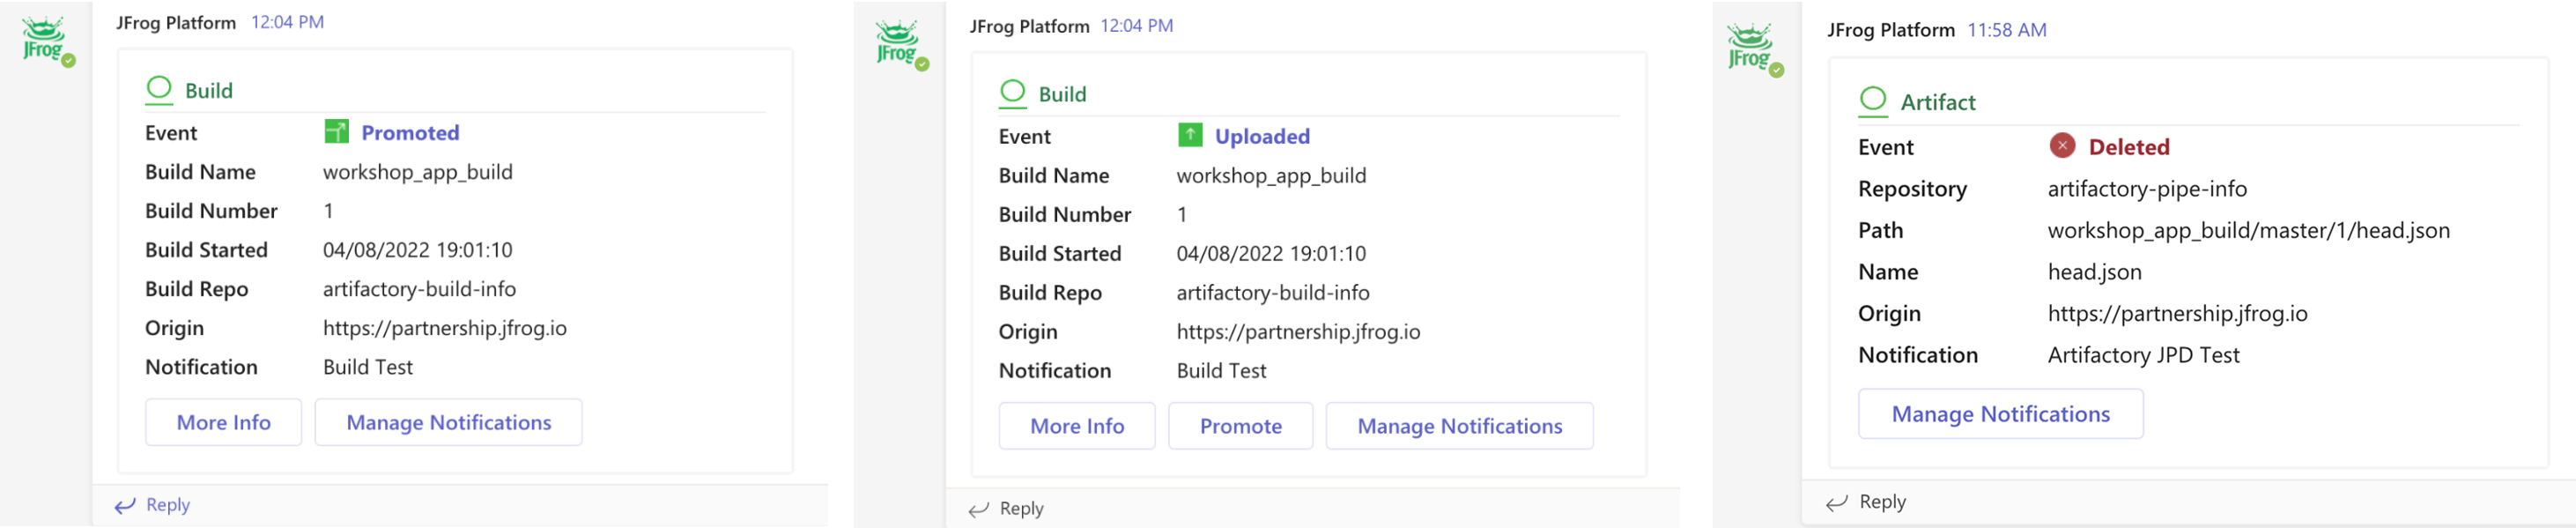Click the name value head.json
Screen dimensions: 2576x528
[2094, 272]
